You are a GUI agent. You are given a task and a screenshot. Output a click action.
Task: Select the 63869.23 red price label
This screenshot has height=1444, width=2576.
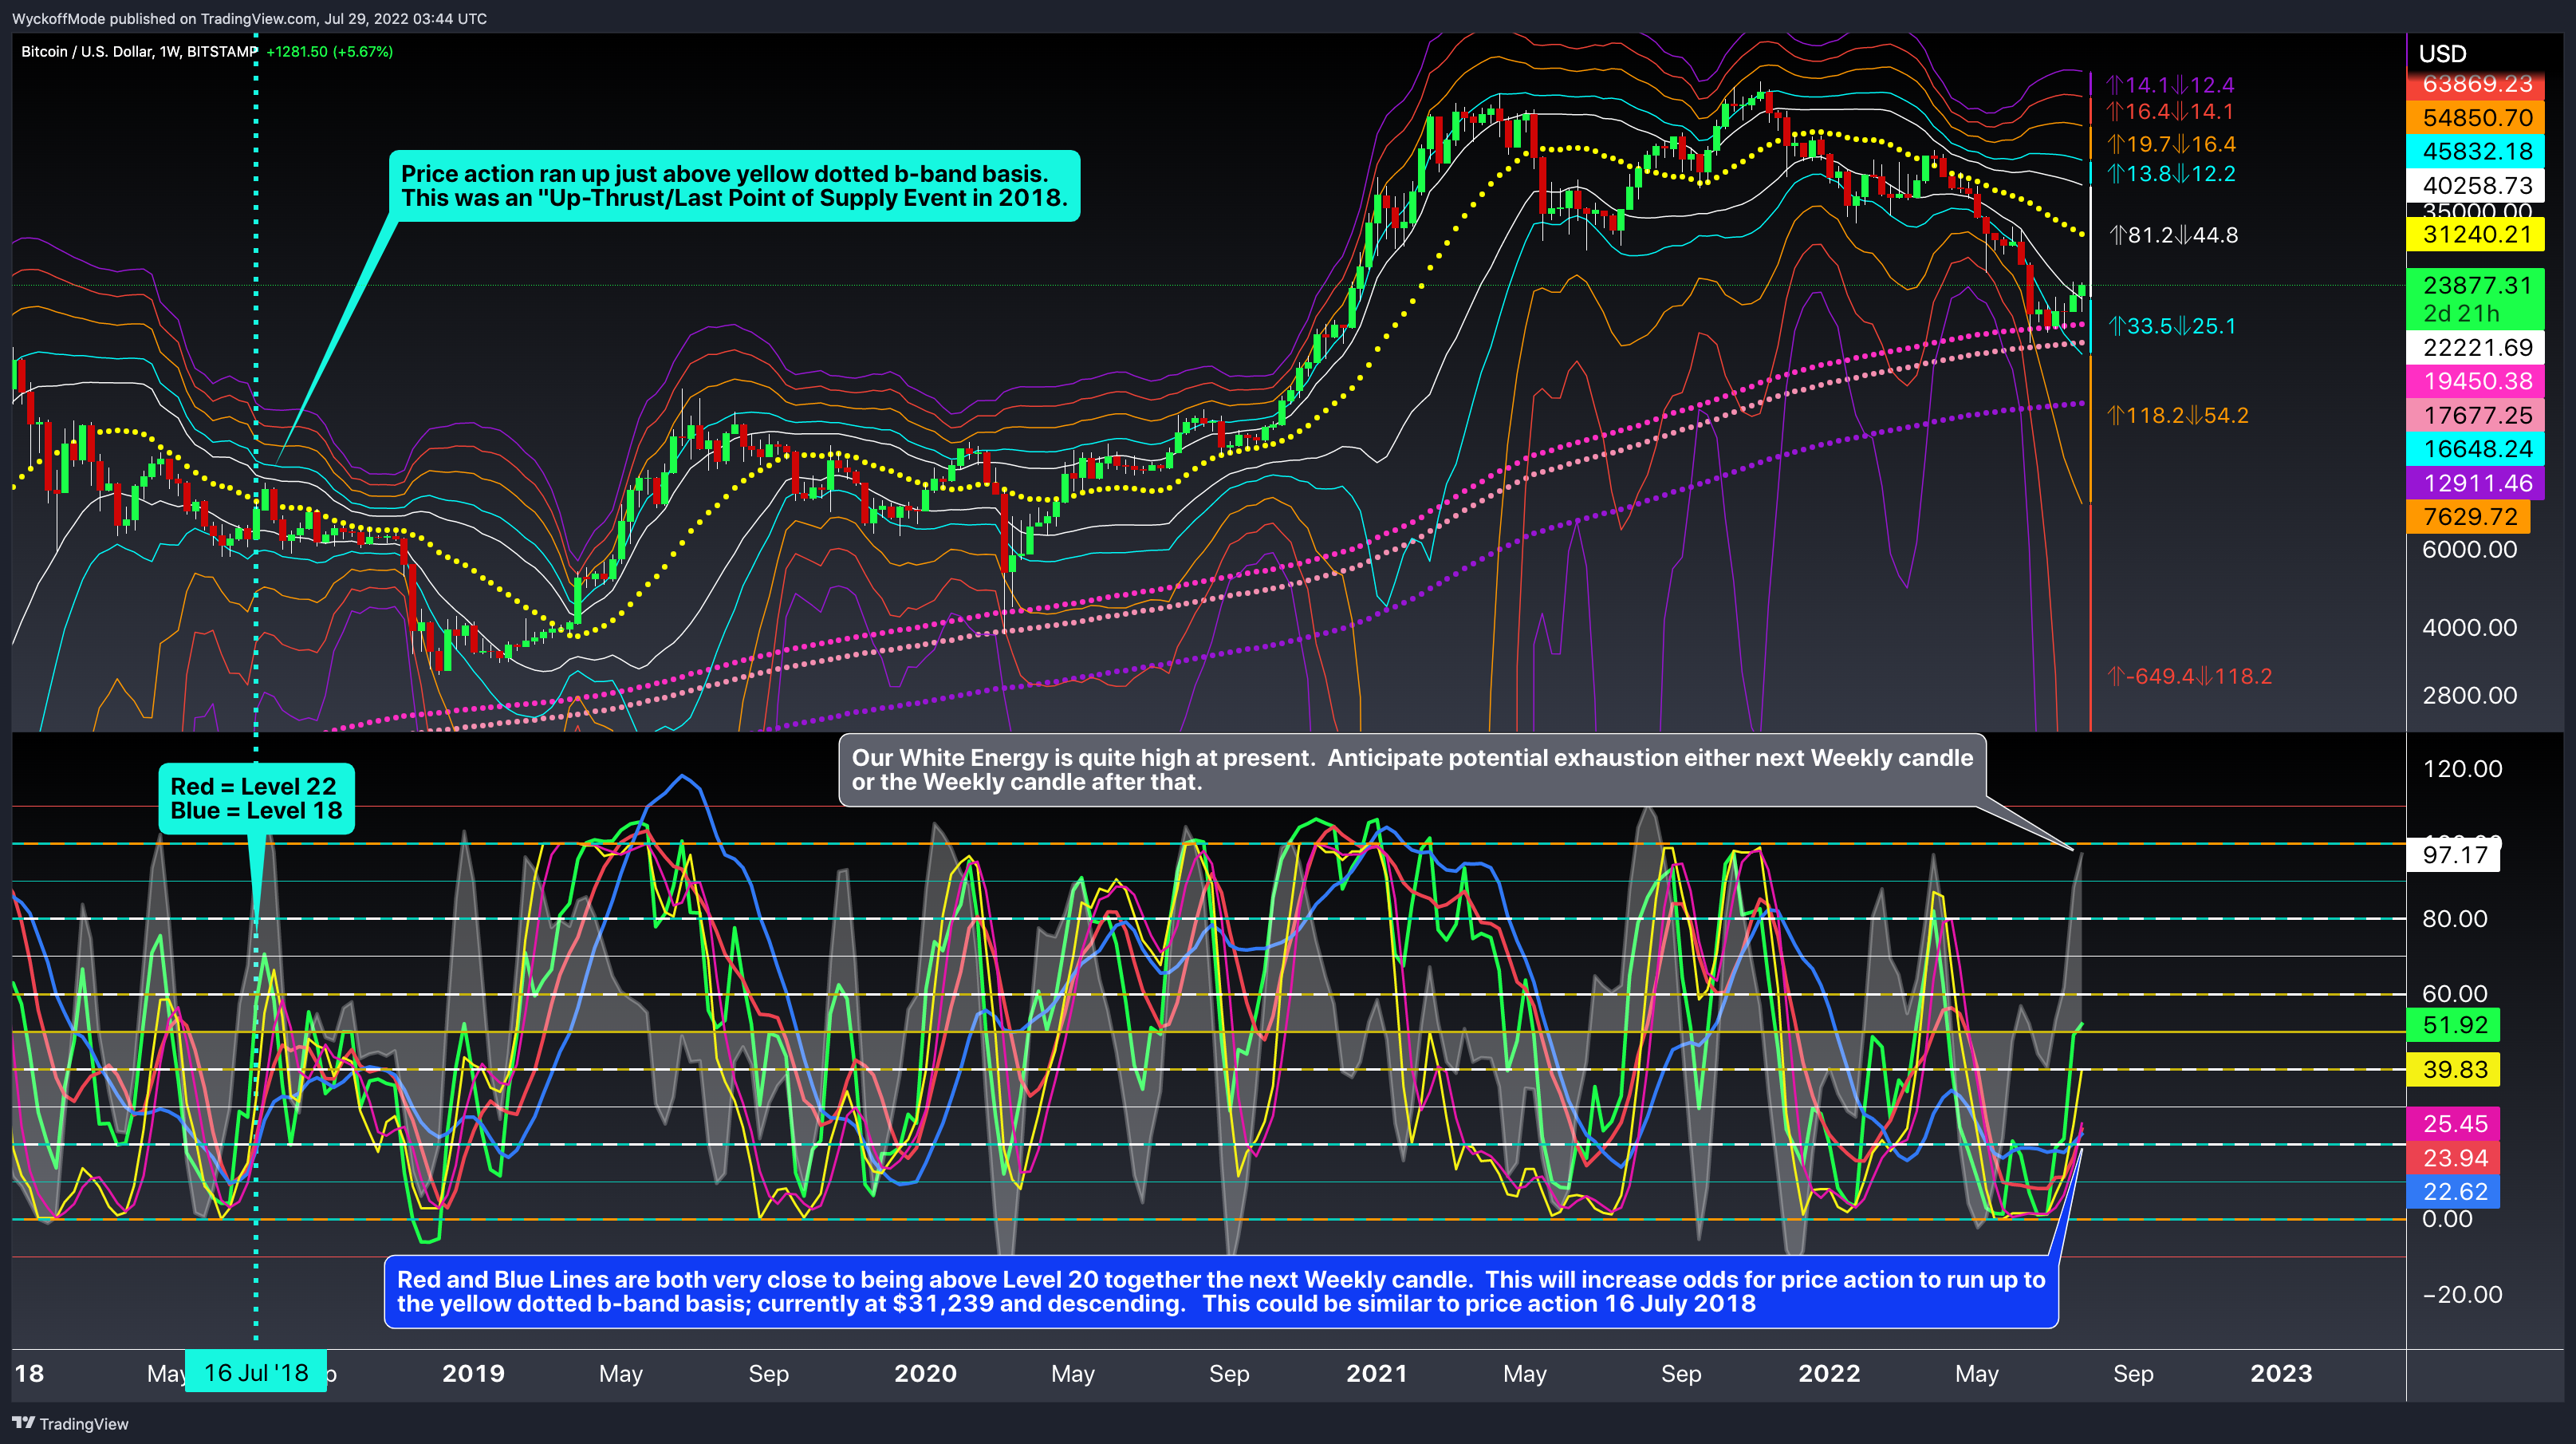click(x=2475, y=85)
